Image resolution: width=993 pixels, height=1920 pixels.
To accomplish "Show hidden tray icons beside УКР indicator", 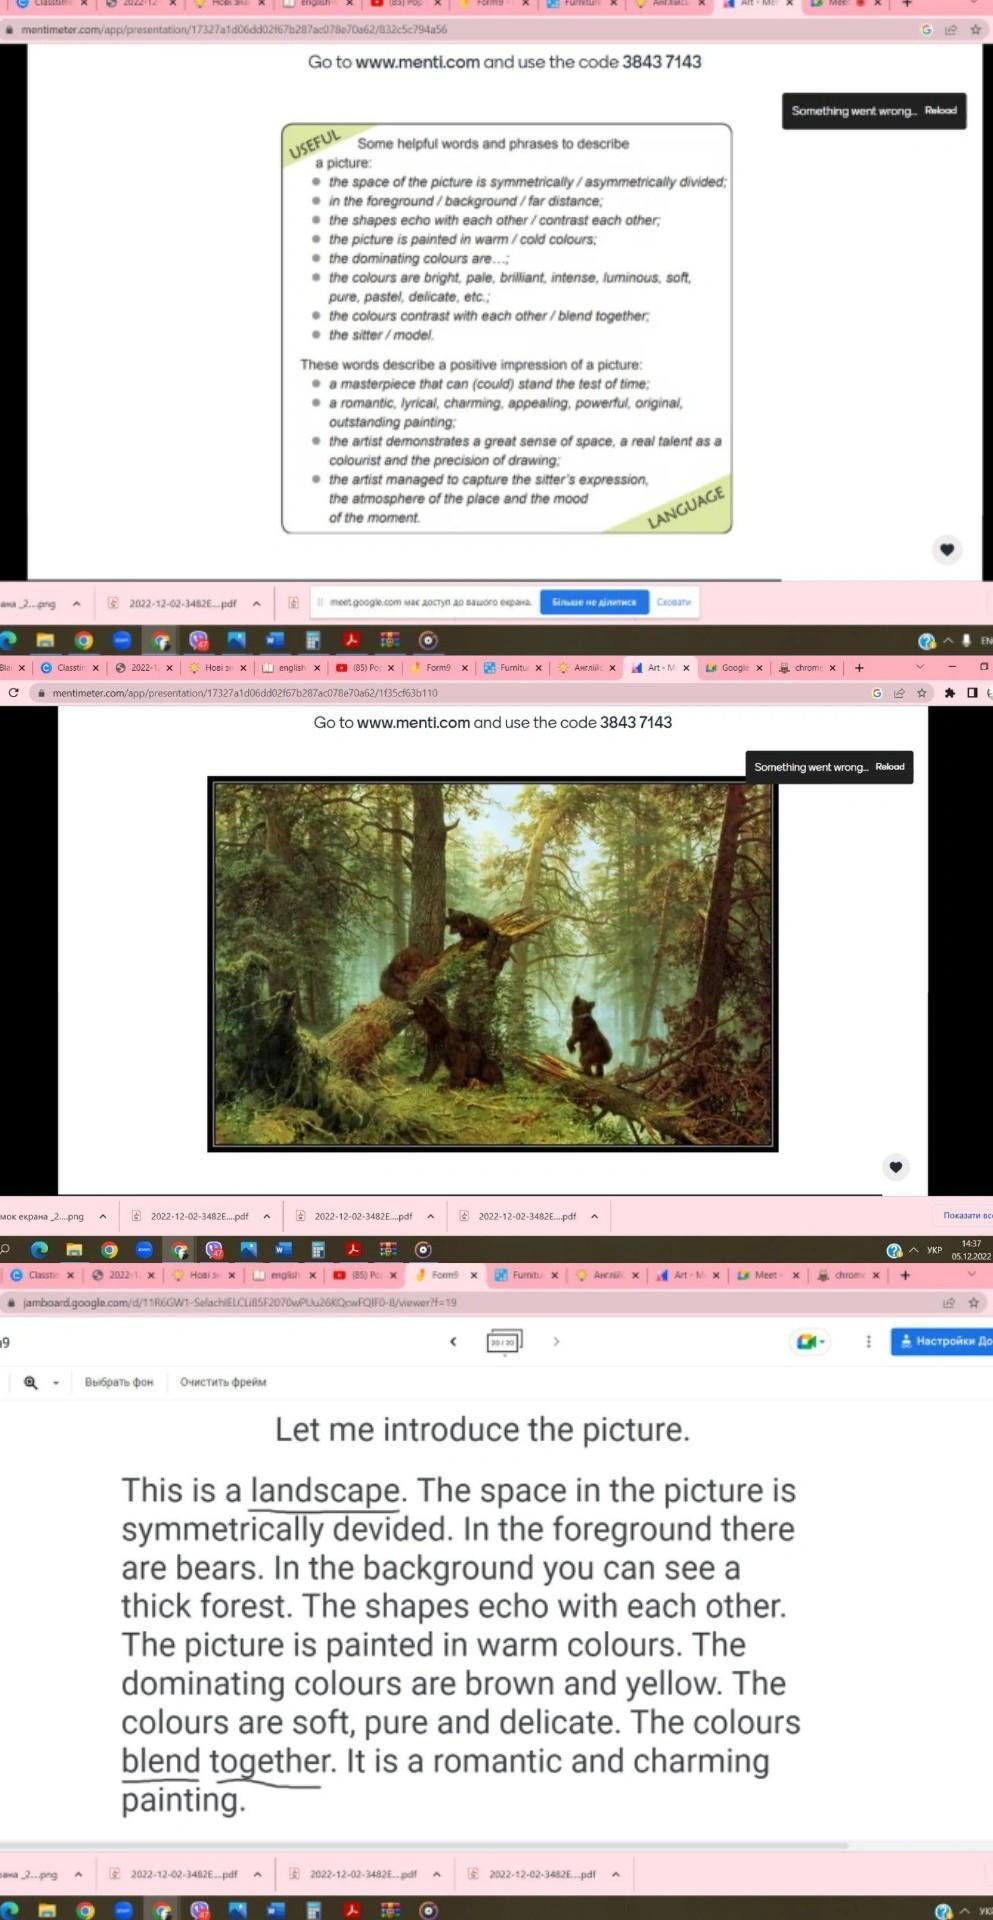I will 913,1250.
